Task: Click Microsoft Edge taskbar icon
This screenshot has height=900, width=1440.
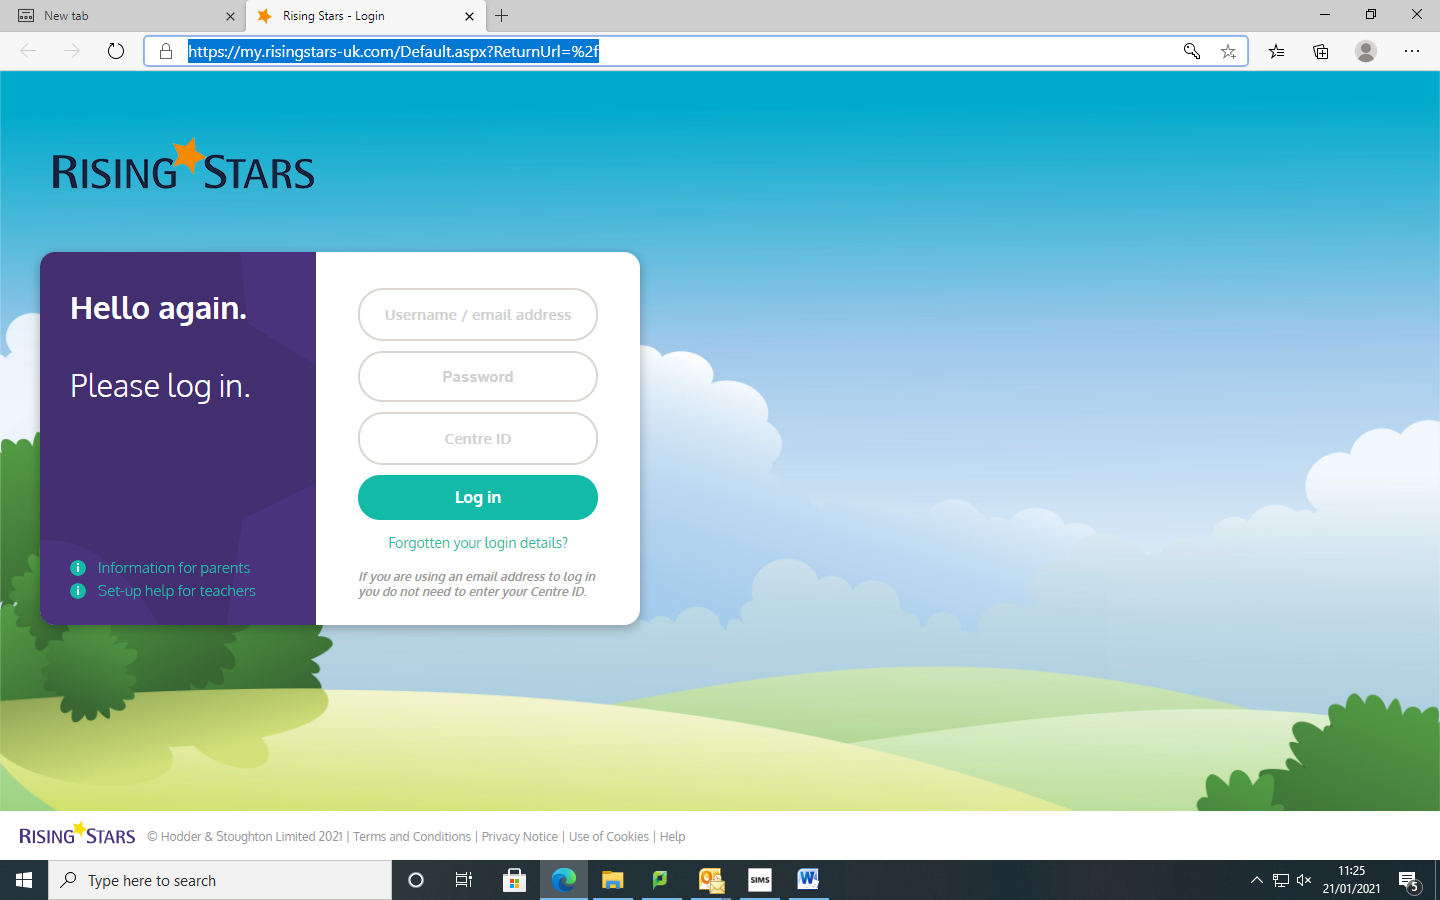Action: coord(564,880)
